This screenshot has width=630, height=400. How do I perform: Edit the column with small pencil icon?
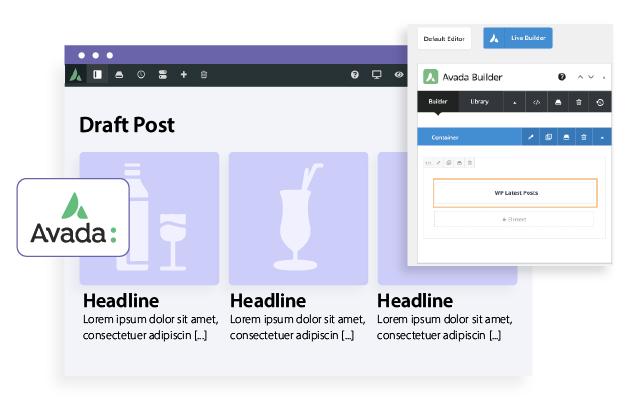438,163
